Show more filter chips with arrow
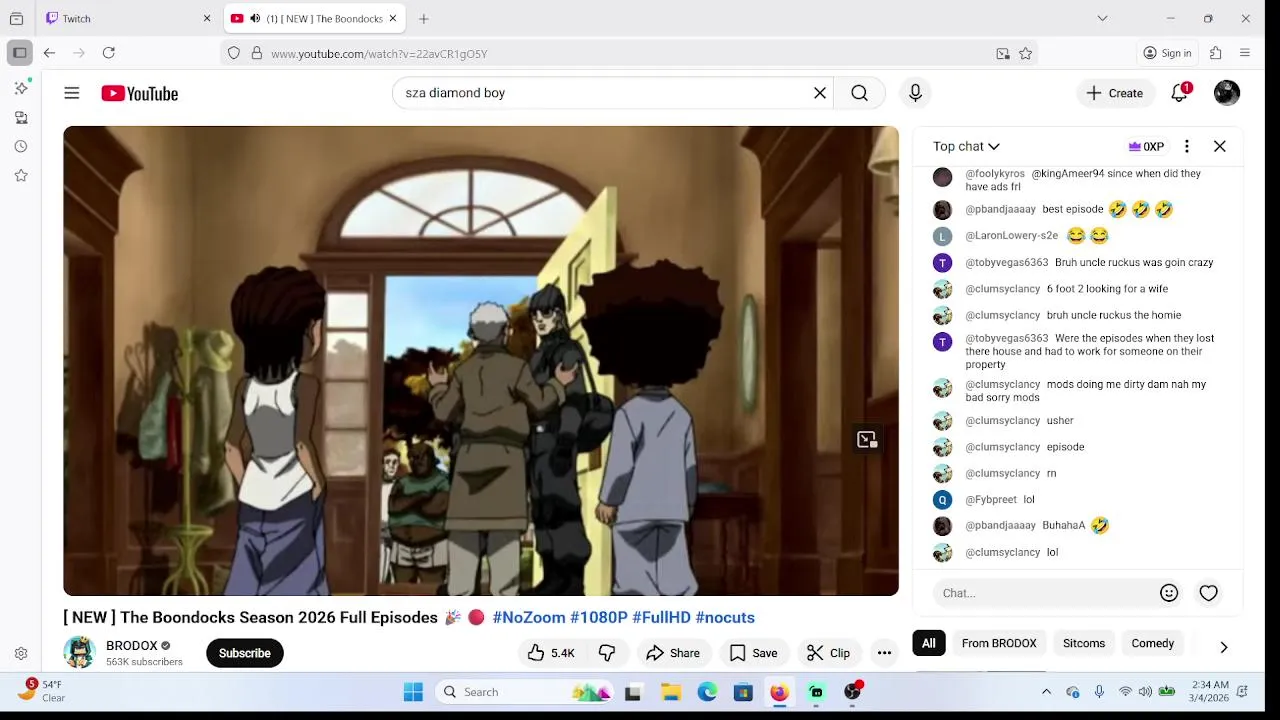The height and width of the screenshot is (720, 1280). tap(1224, 647)
